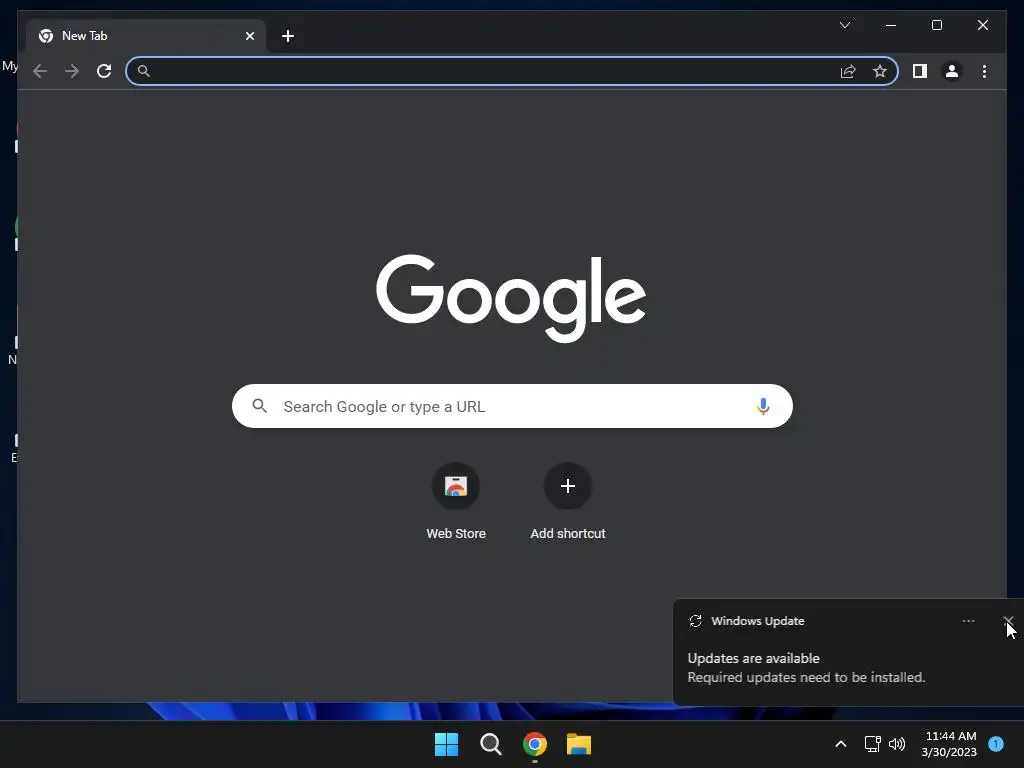
Task: Bookmark this tab with the star icon
Action: point(880,71)
